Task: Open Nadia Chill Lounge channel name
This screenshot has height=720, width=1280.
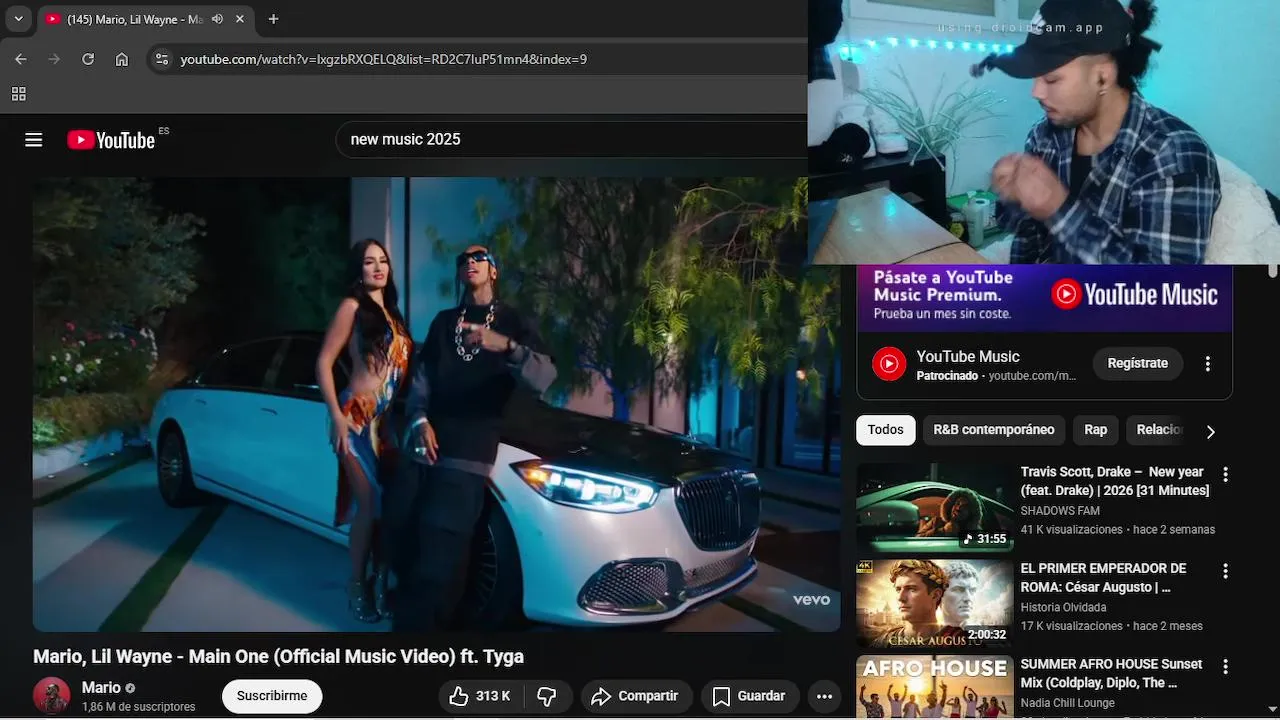Action: click(1068, 703)
